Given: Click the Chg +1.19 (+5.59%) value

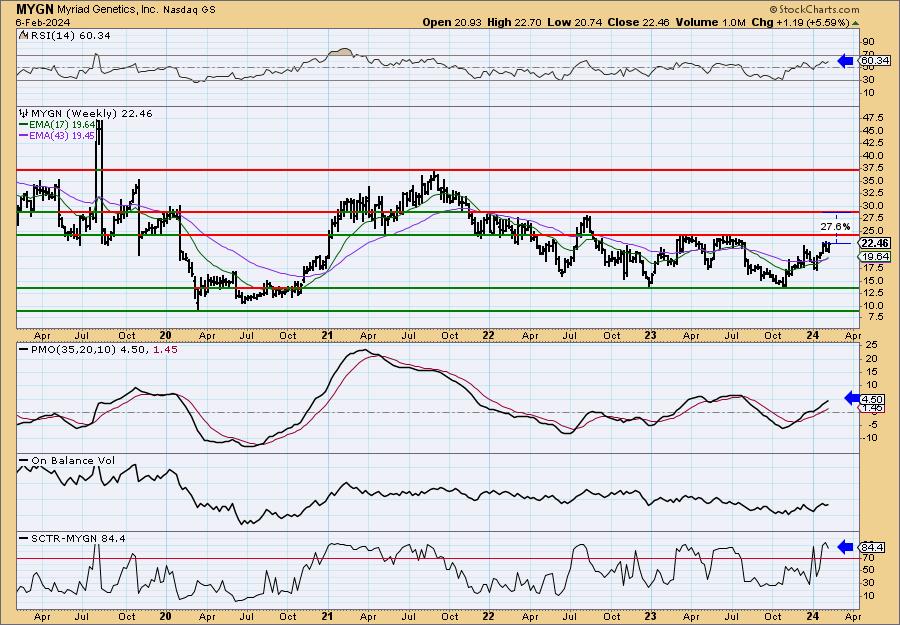Looking at the screenshot, I should coord(800,22).
